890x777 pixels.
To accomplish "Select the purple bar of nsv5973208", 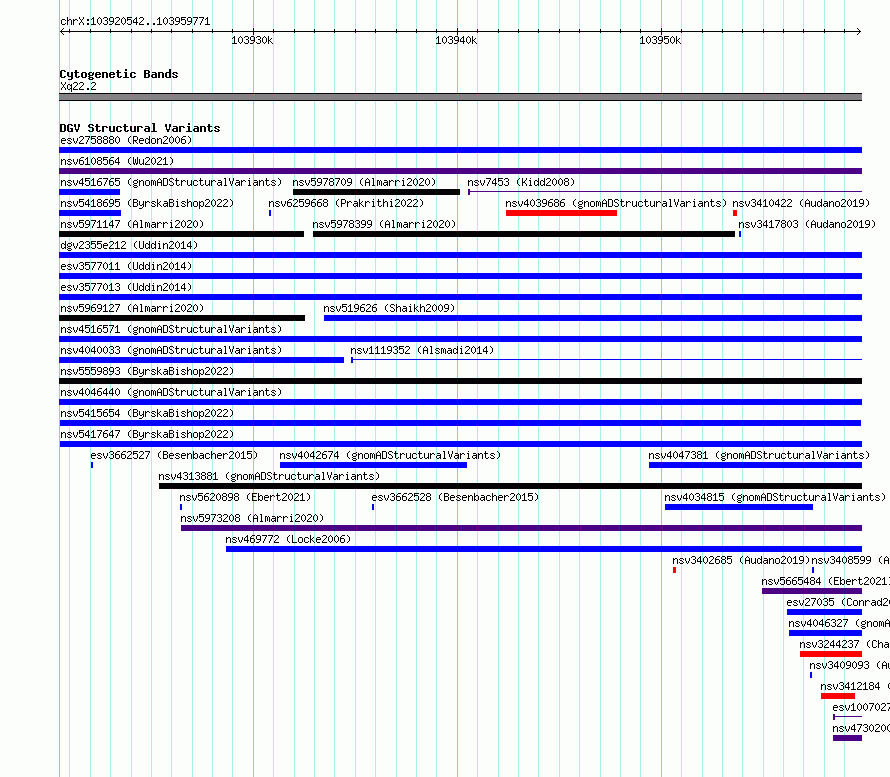I will click(x=521, y=528).
